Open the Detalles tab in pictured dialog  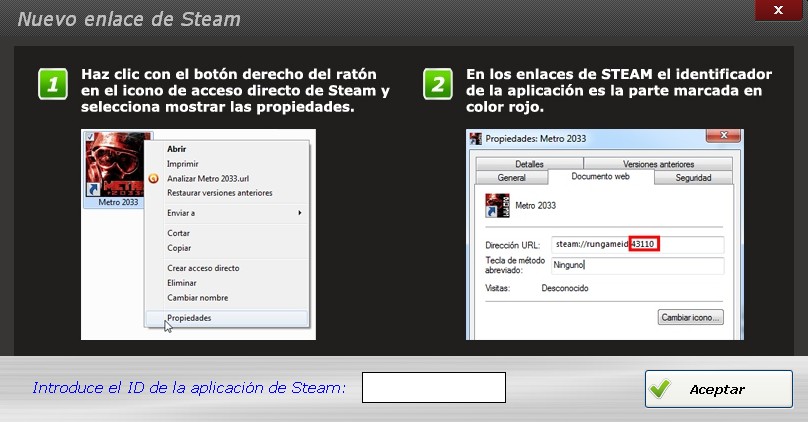(x=529, y=164)
